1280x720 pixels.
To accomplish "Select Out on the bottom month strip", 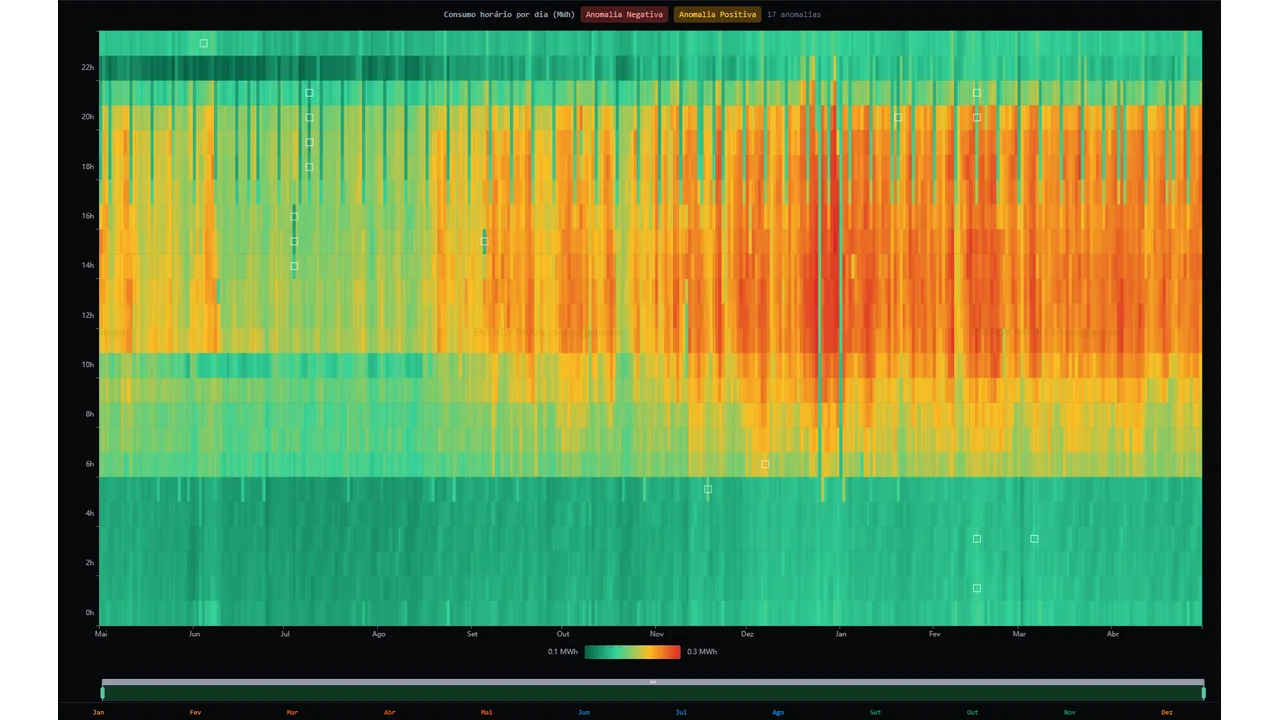I will click(x=972, y=712).
